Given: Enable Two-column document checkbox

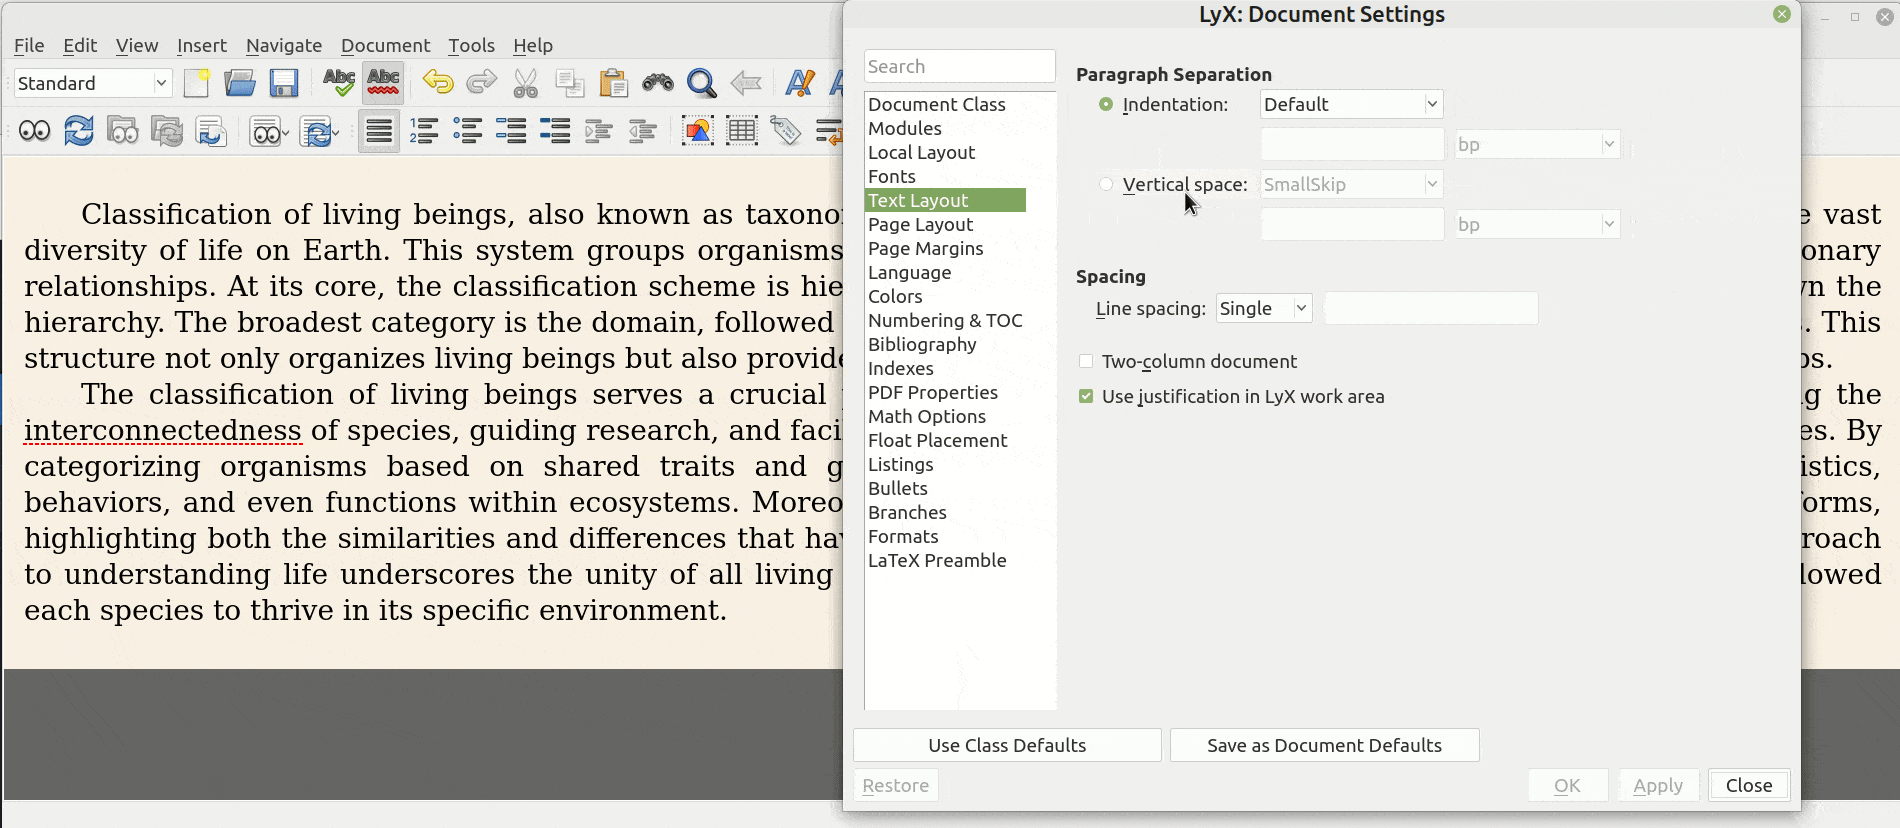Looking at the screenshot, I should click(x=1086, y=361).
